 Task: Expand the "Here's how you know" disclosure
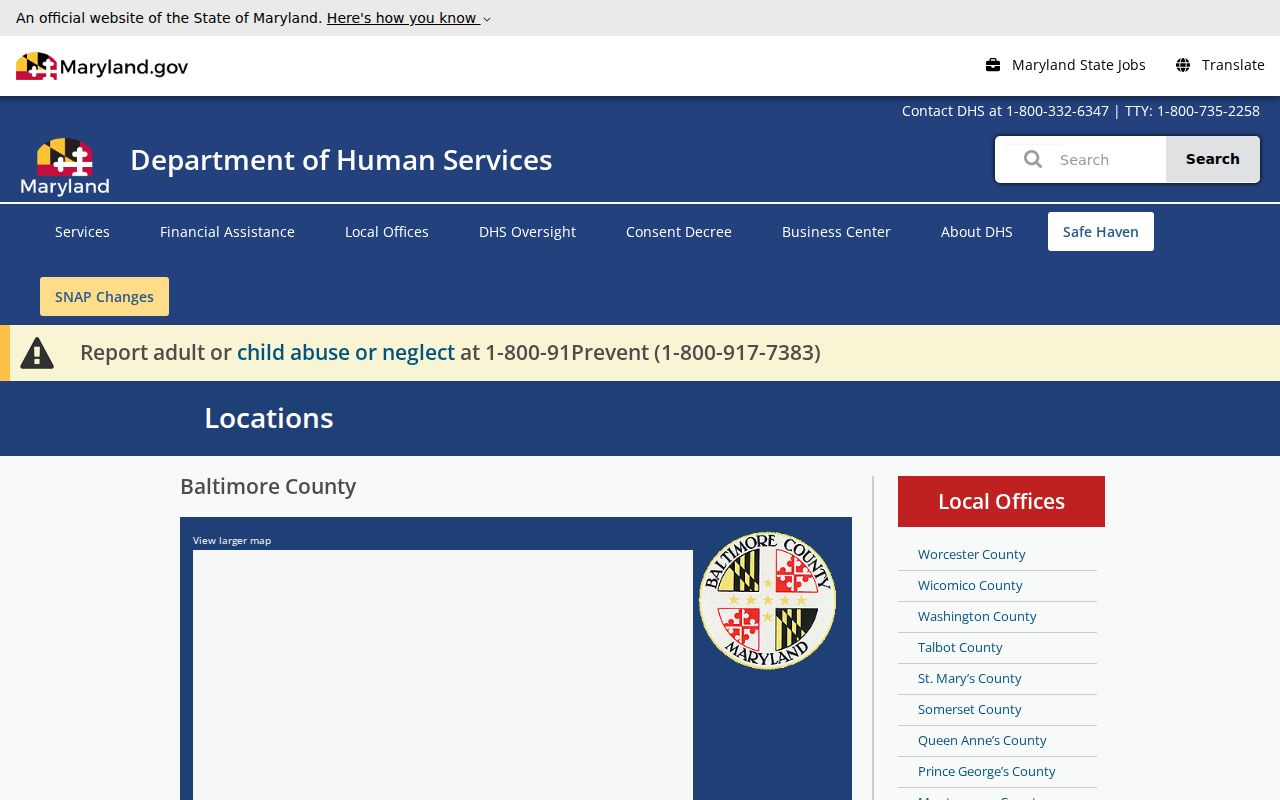pyautogui.click(x=409, y=18)
